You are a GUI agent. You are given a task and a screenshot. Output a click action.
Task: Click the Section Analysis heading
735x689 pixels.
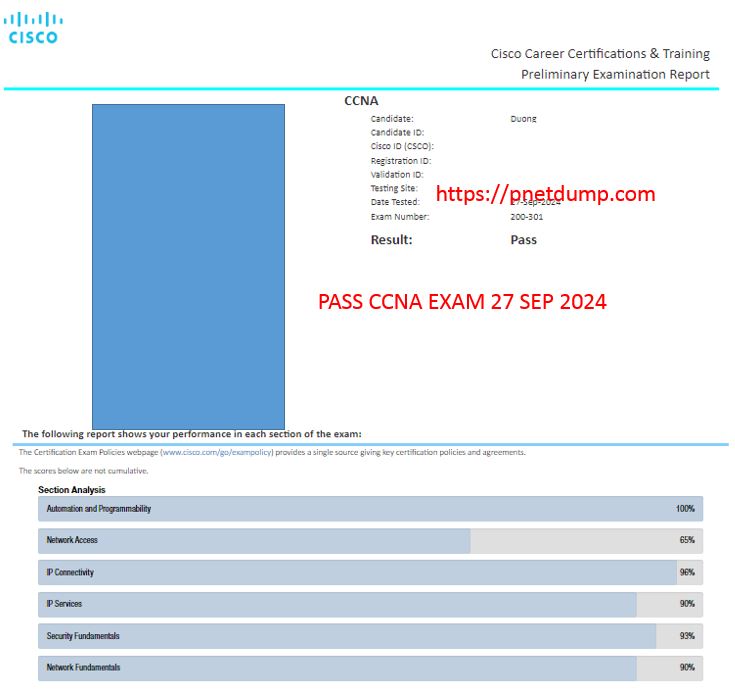71,490
